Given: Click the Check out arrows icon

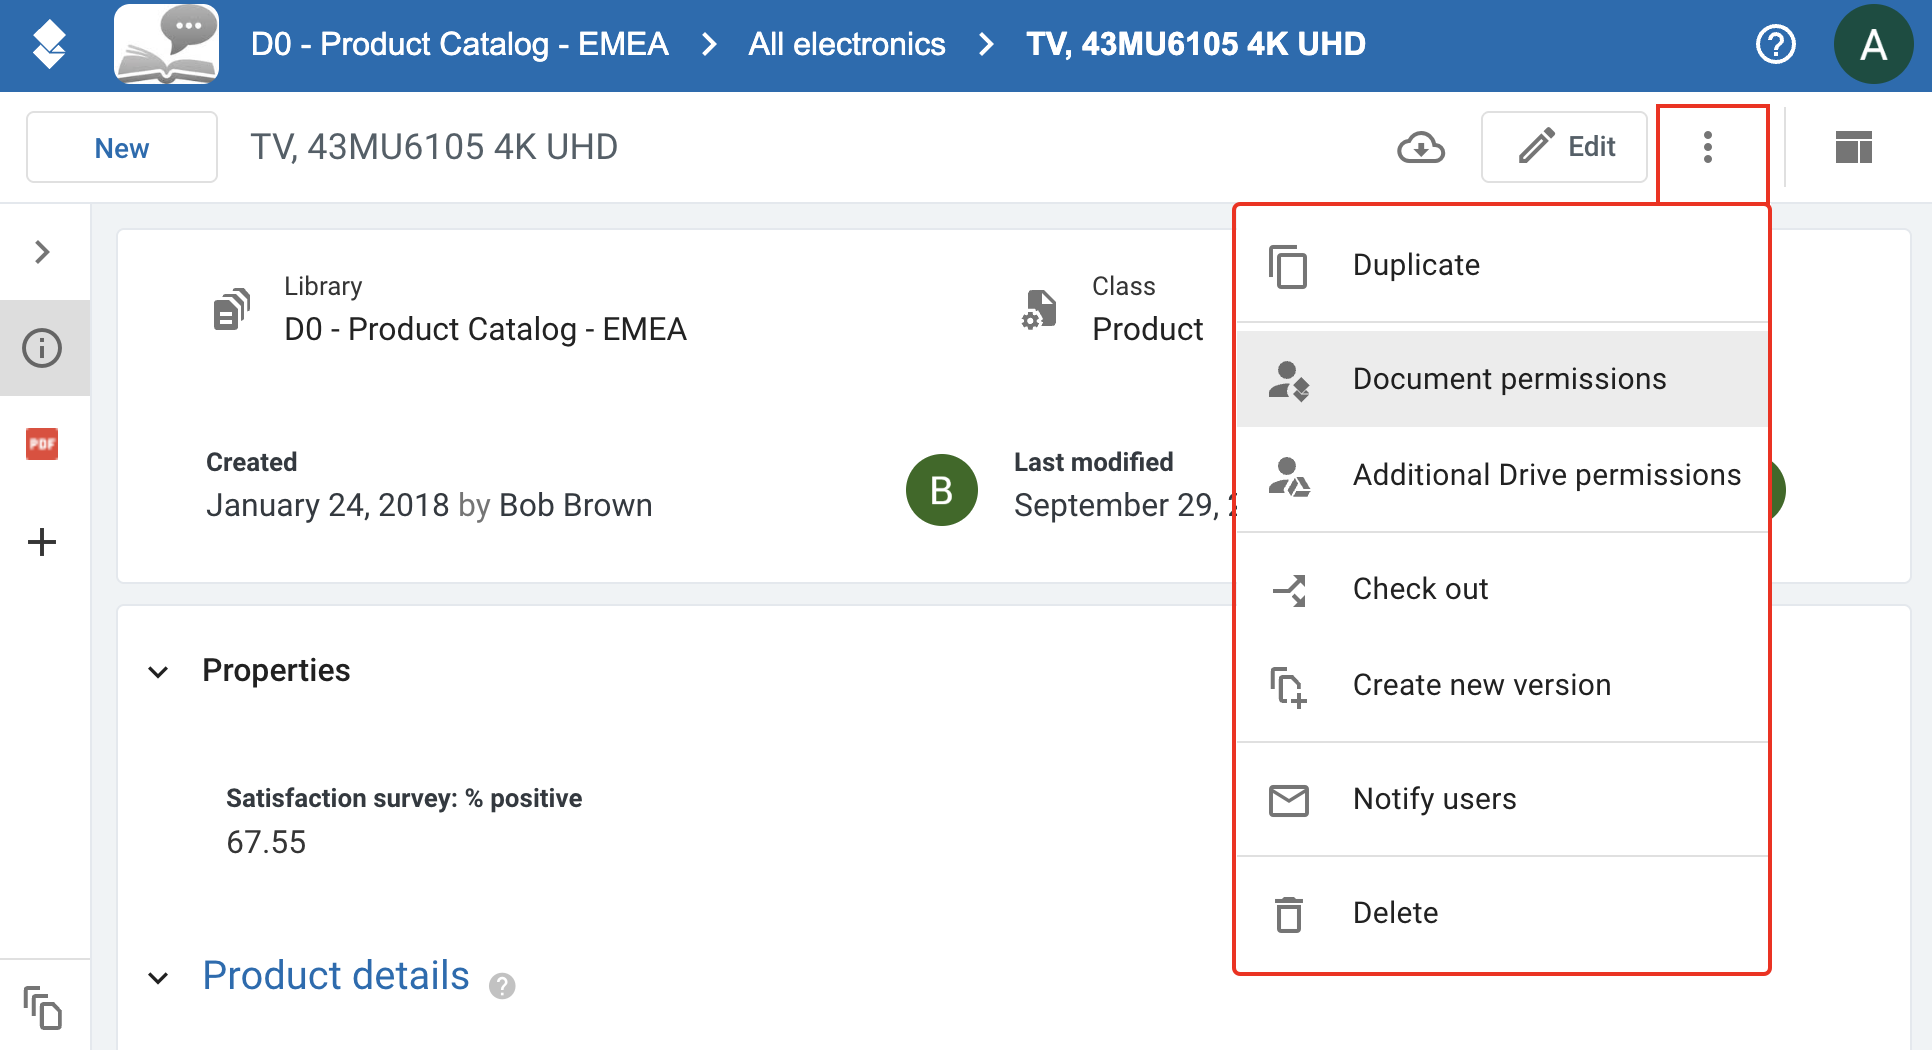Looking at the screenshot, I should (x=1288, y=590).
